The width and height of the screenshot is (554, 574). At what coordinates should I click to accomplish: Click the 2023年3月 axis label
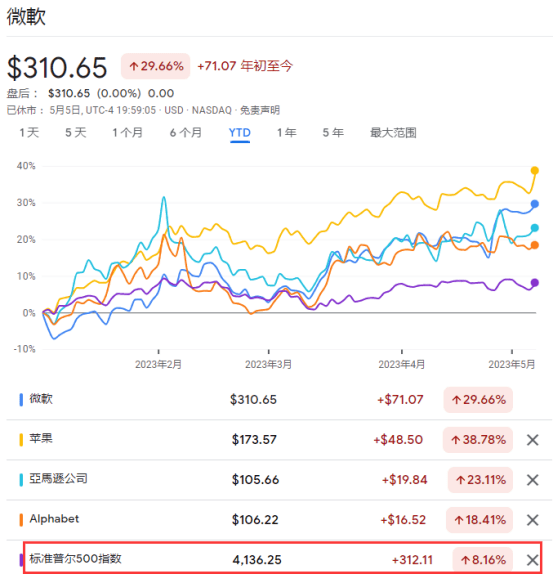pyautogui.click(x=268, y=365)
